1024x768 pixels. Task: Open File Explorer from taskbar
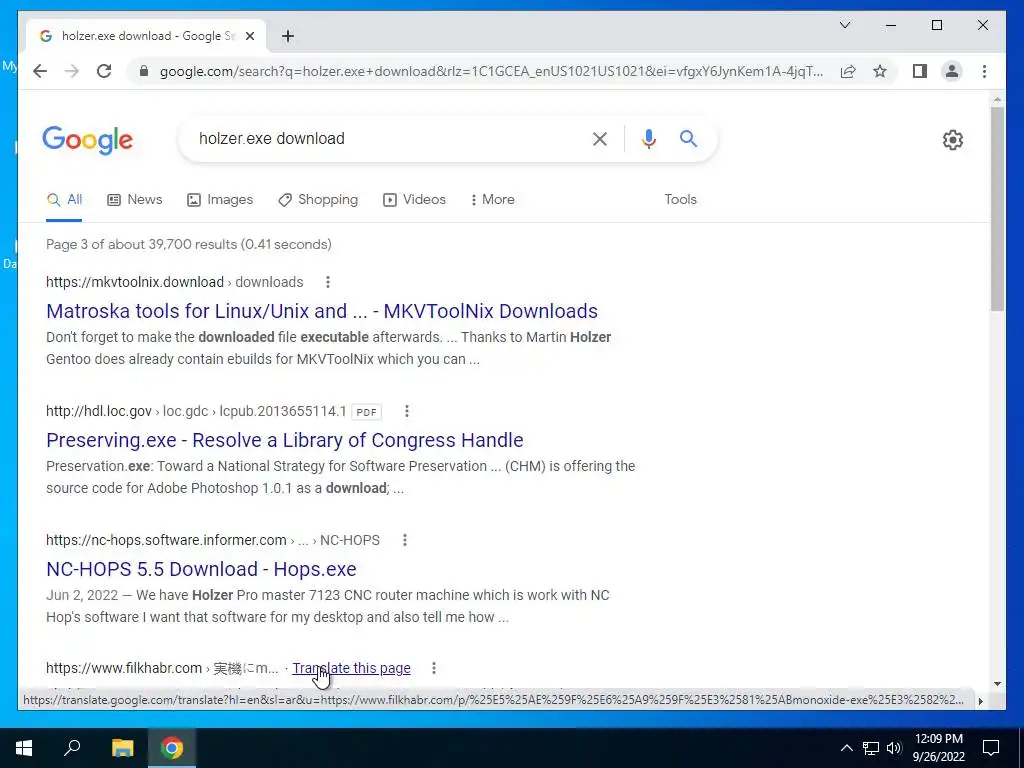click(x=122, y=748)
